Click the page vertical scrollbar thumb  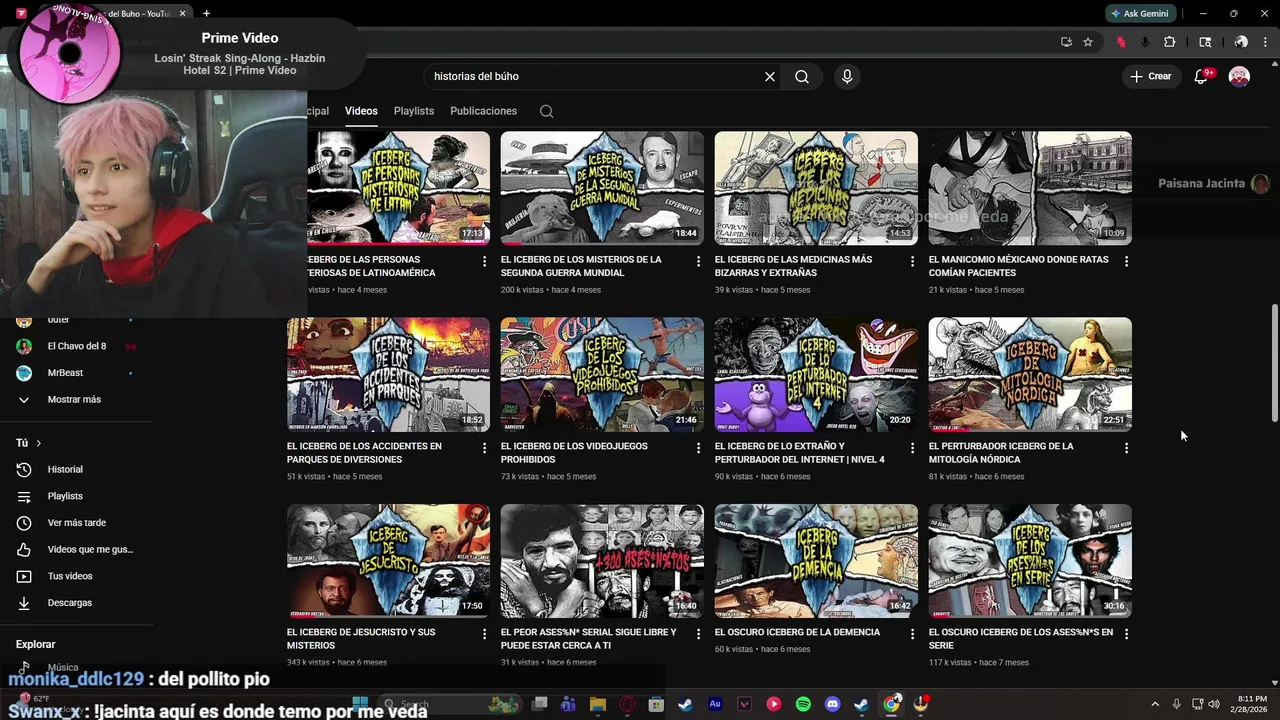click(x=1274, y=364)
